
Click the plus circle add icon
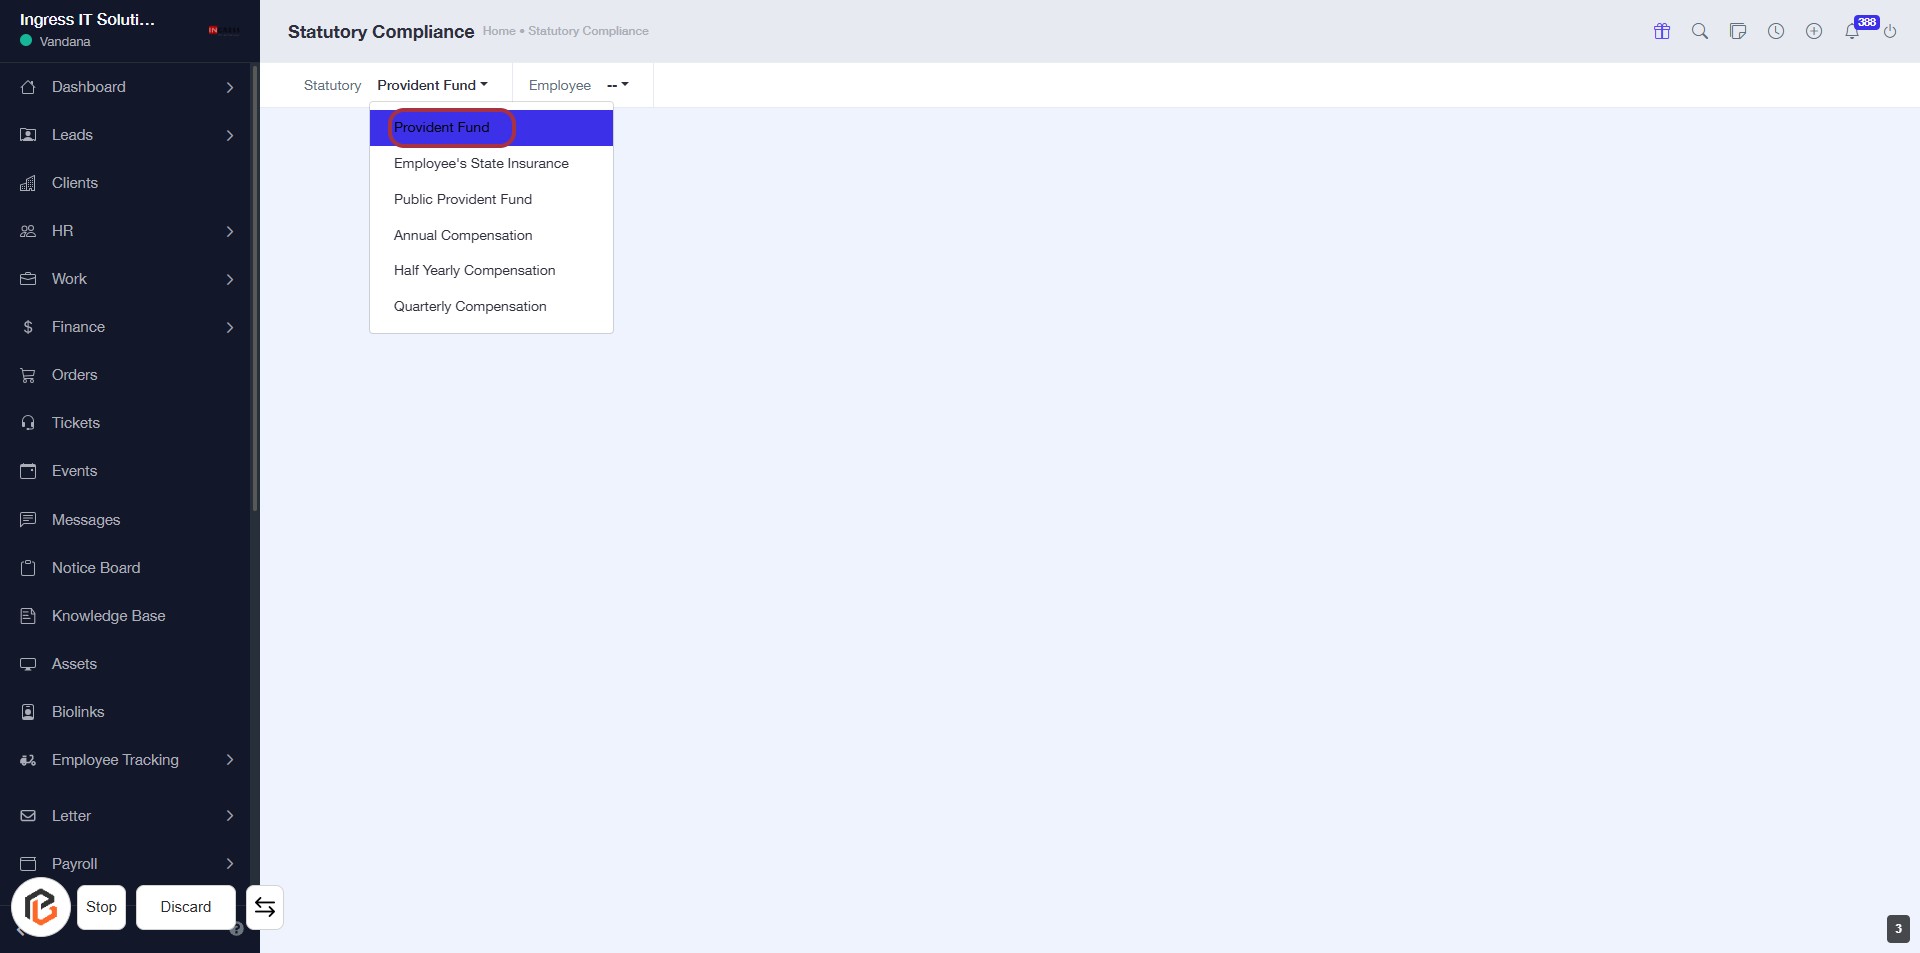[x=1814, y=31]
